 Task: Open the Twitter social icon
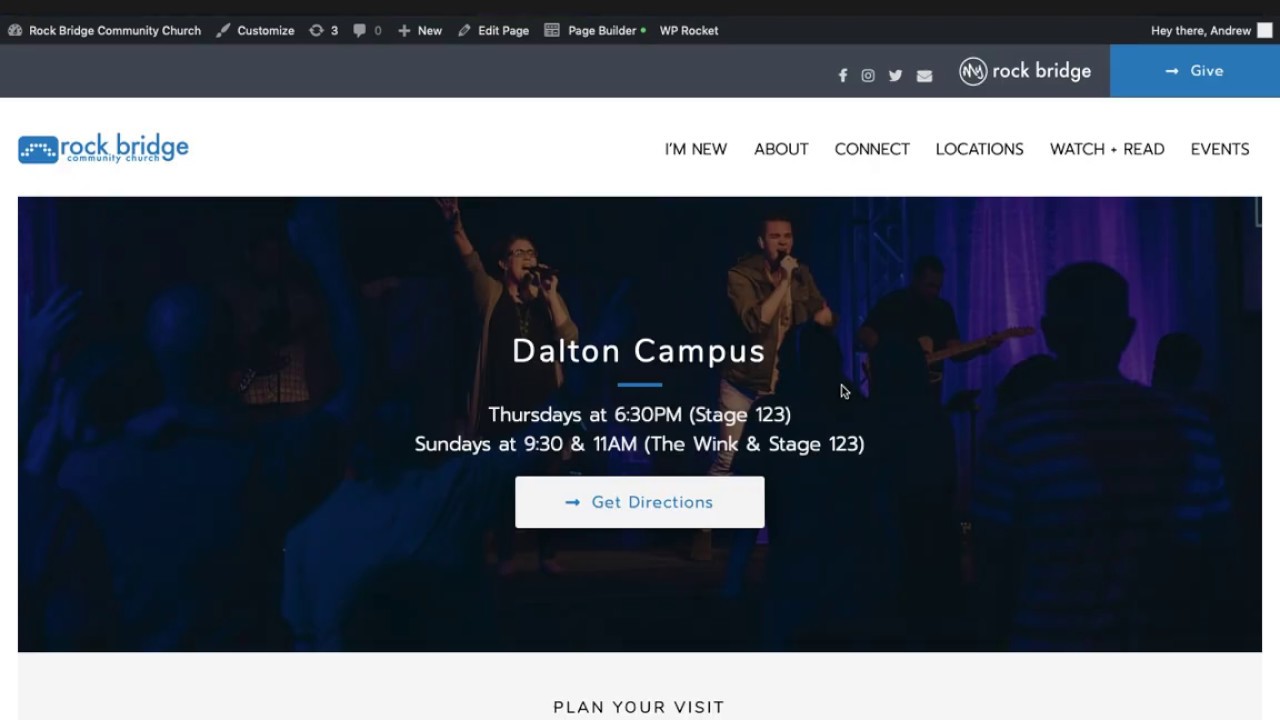click(895, 76)
